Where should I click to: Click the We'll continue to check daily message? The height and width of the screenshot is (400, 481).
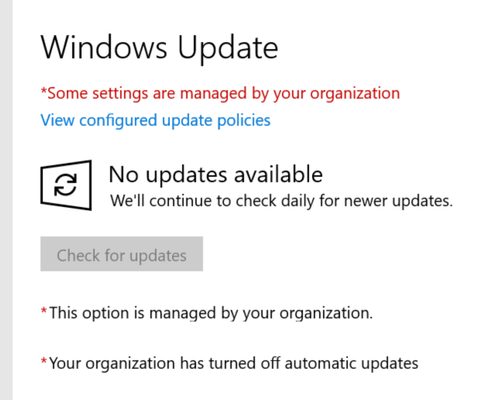(281, 201)
